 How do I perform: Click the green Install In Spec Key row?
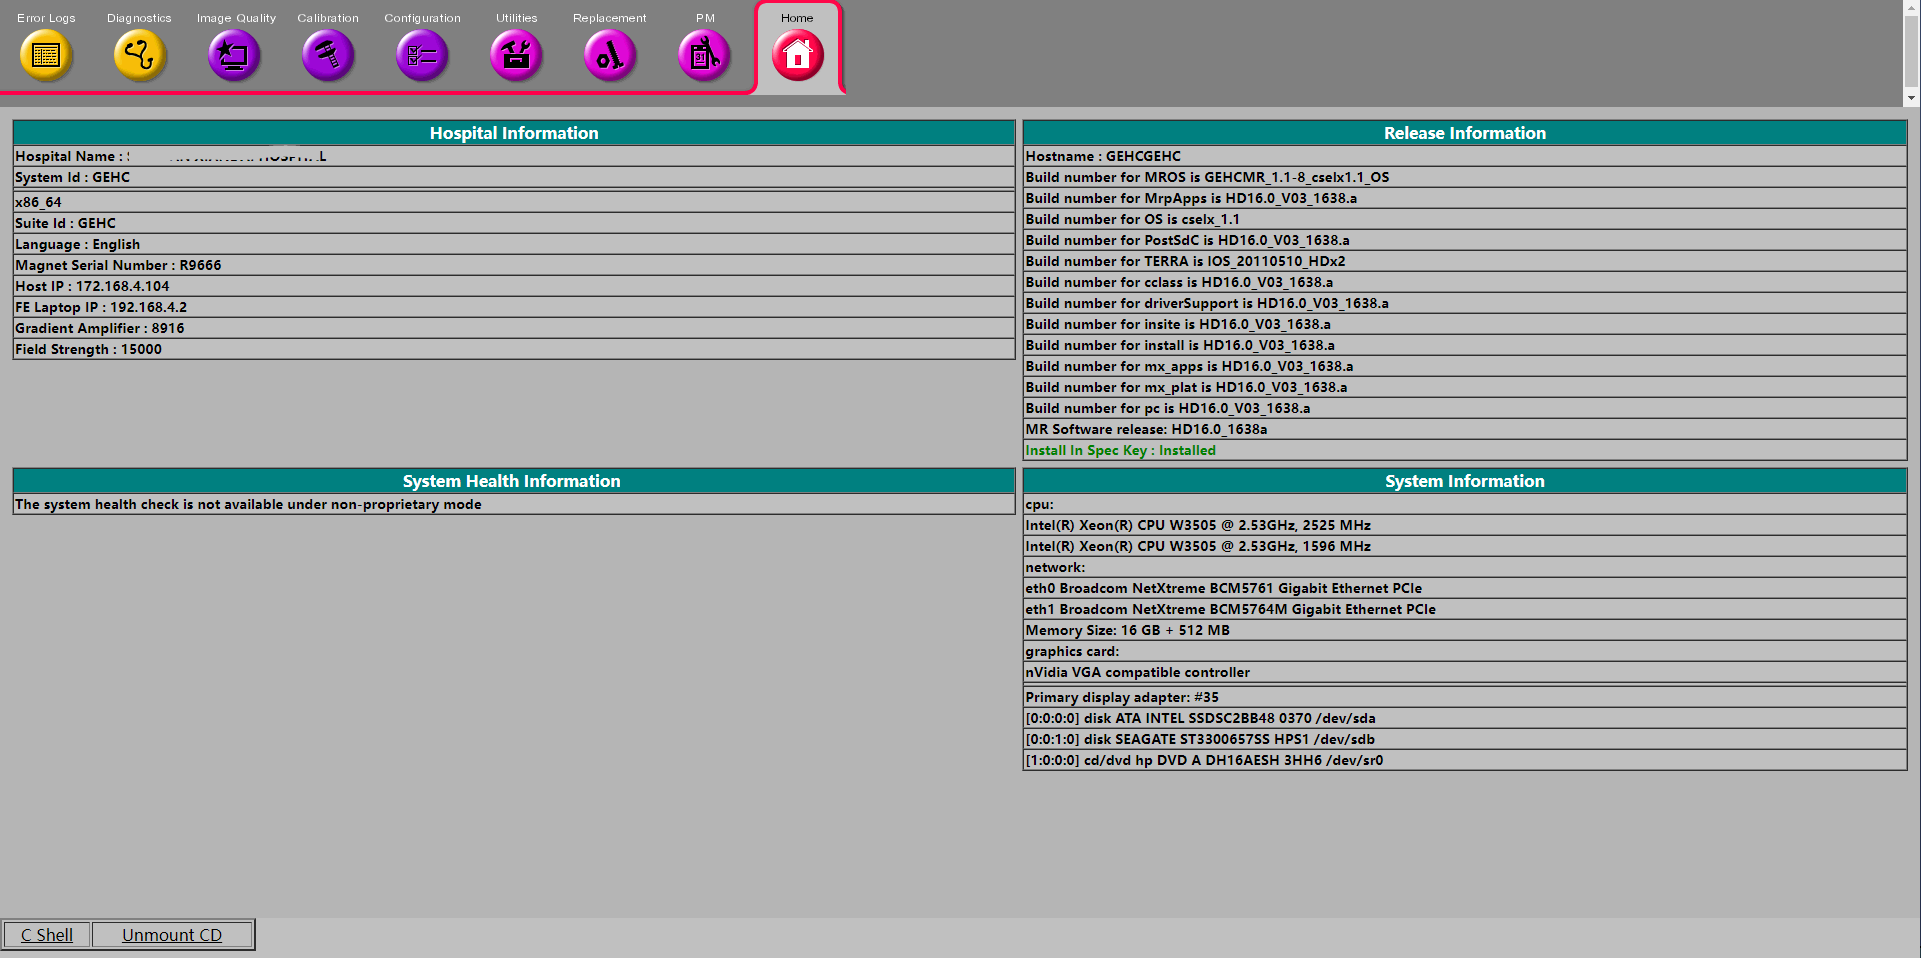(x=1121, y=451)
